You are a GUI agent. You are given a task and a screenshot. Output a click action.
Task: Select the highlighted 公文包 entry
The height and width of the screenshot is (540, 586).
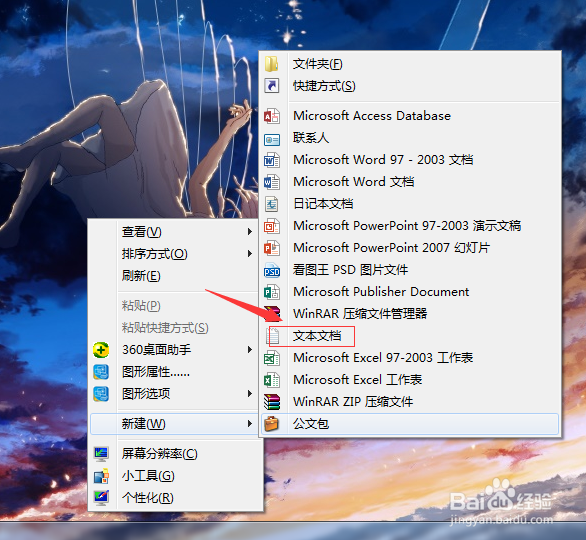tap(410, 424)
